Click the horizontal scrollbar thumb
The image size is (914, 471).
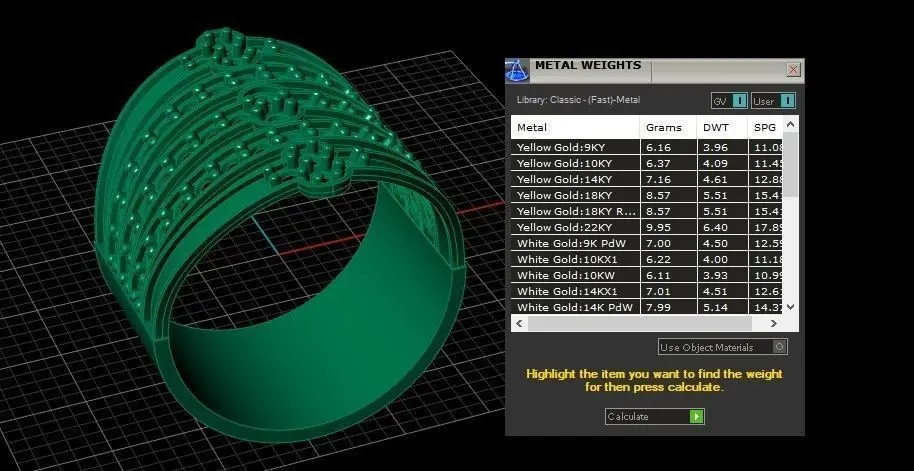click(x=640, y=323)
